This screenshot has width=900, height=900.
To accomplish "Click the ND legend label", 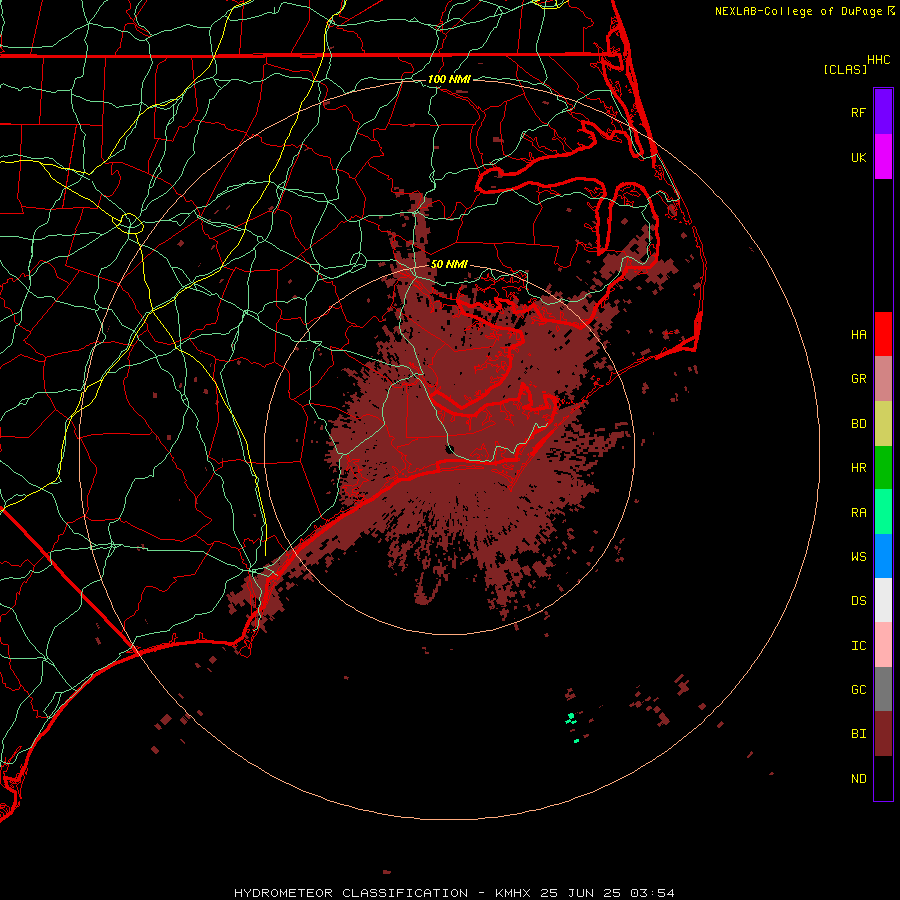I will [x=858, y=778].
